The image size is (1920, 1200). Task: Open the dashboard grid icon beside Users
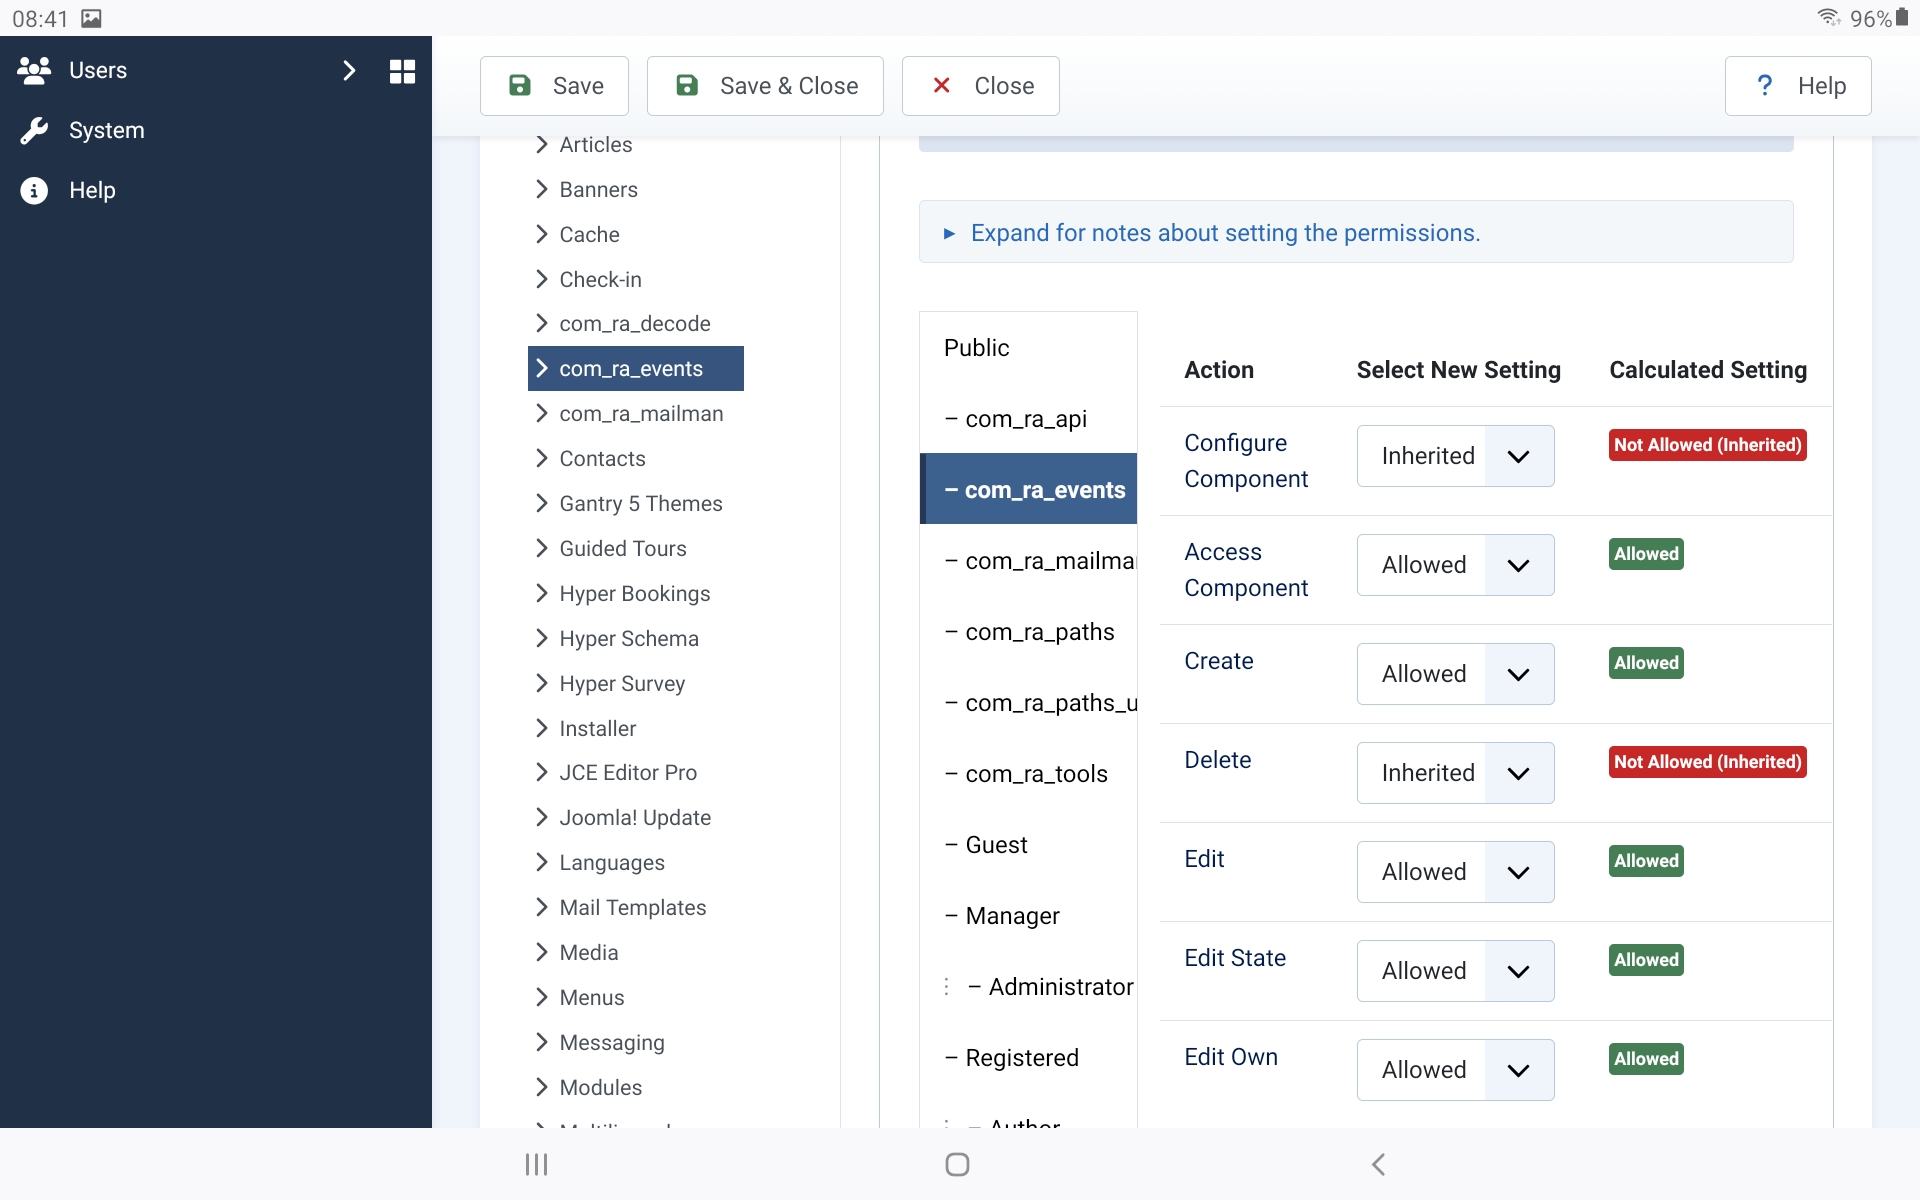pyautogui.click(x=402, y=71)
